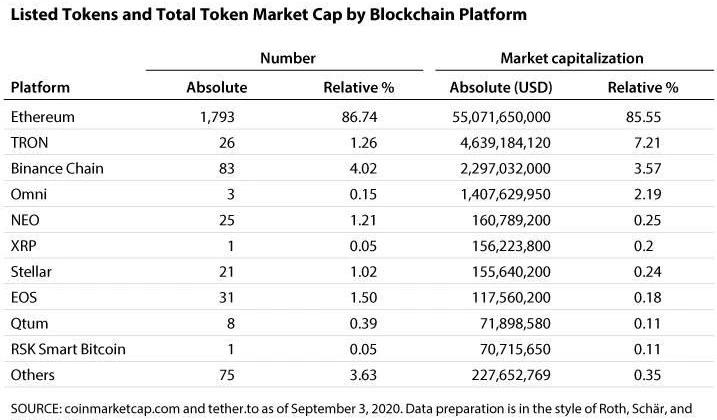Open coinmarketcap.com in source note
The width and height of the screenshot is (717, 420).
point(122,409)
